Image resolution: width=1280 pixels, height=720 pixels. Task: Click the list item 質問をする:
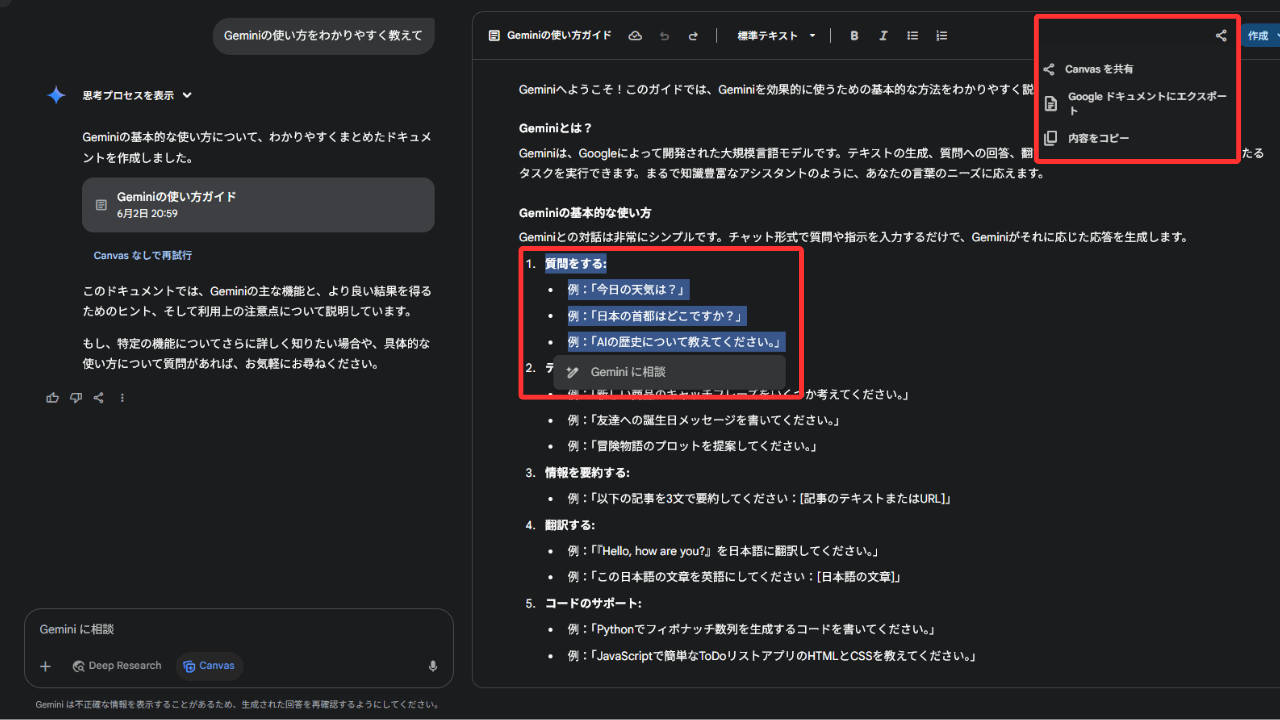coord(575,264)
